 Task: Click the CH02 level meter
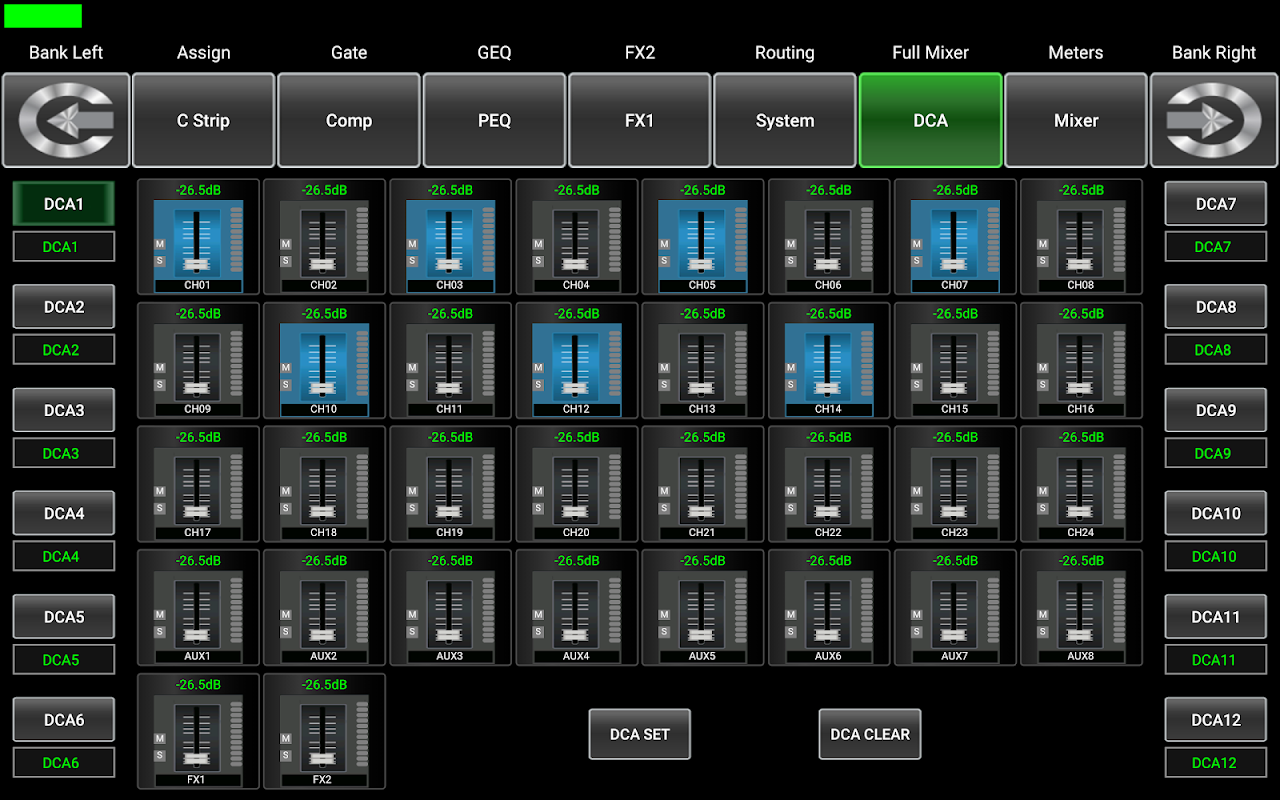[x=362, y=240]
